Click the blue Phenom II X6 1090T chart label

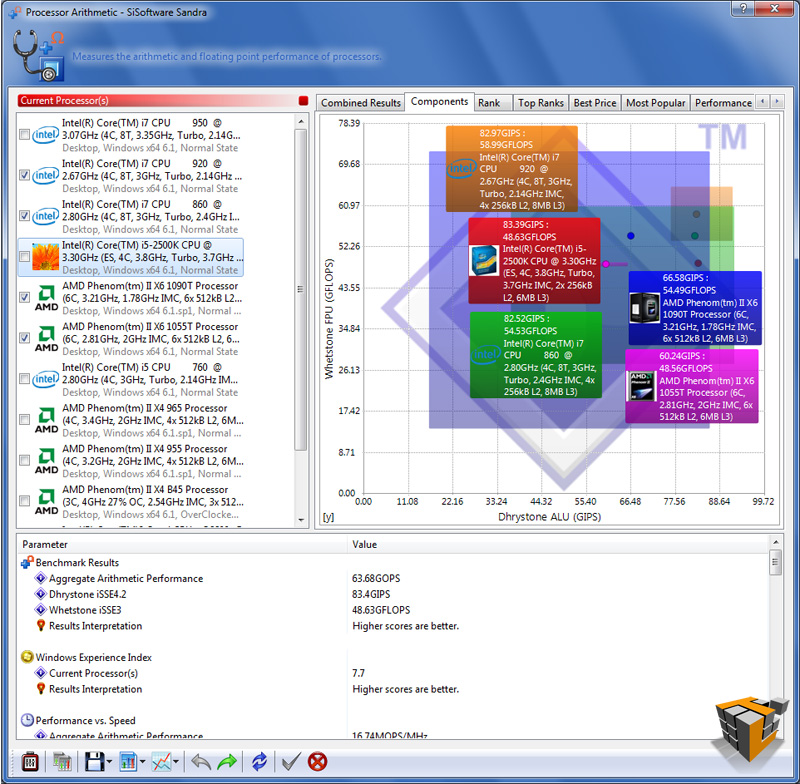(695, 308)
